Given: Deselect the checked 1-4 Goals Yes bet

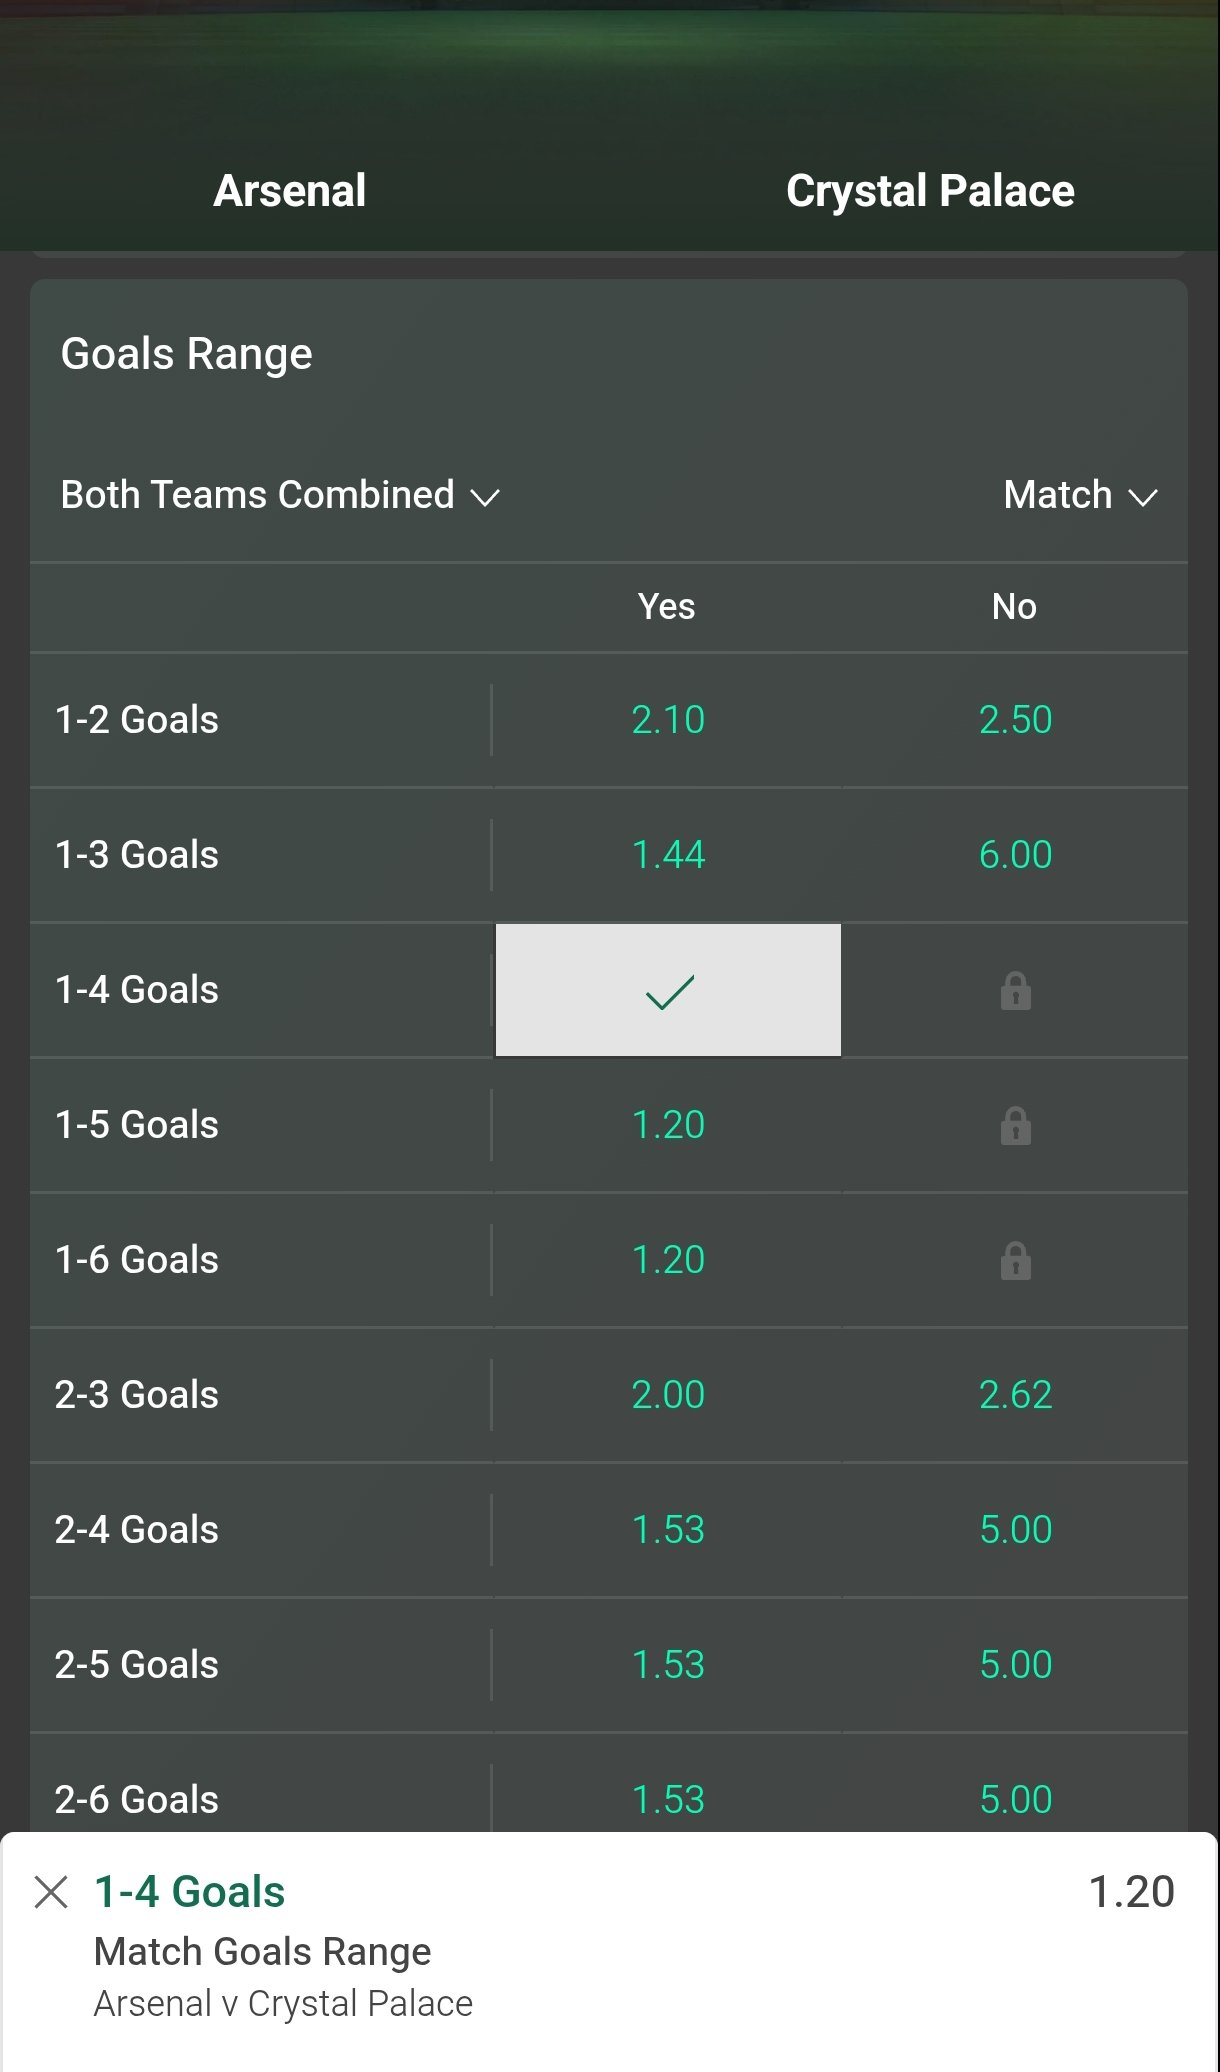Looking at the screenshot, I should tap(668, 990).
